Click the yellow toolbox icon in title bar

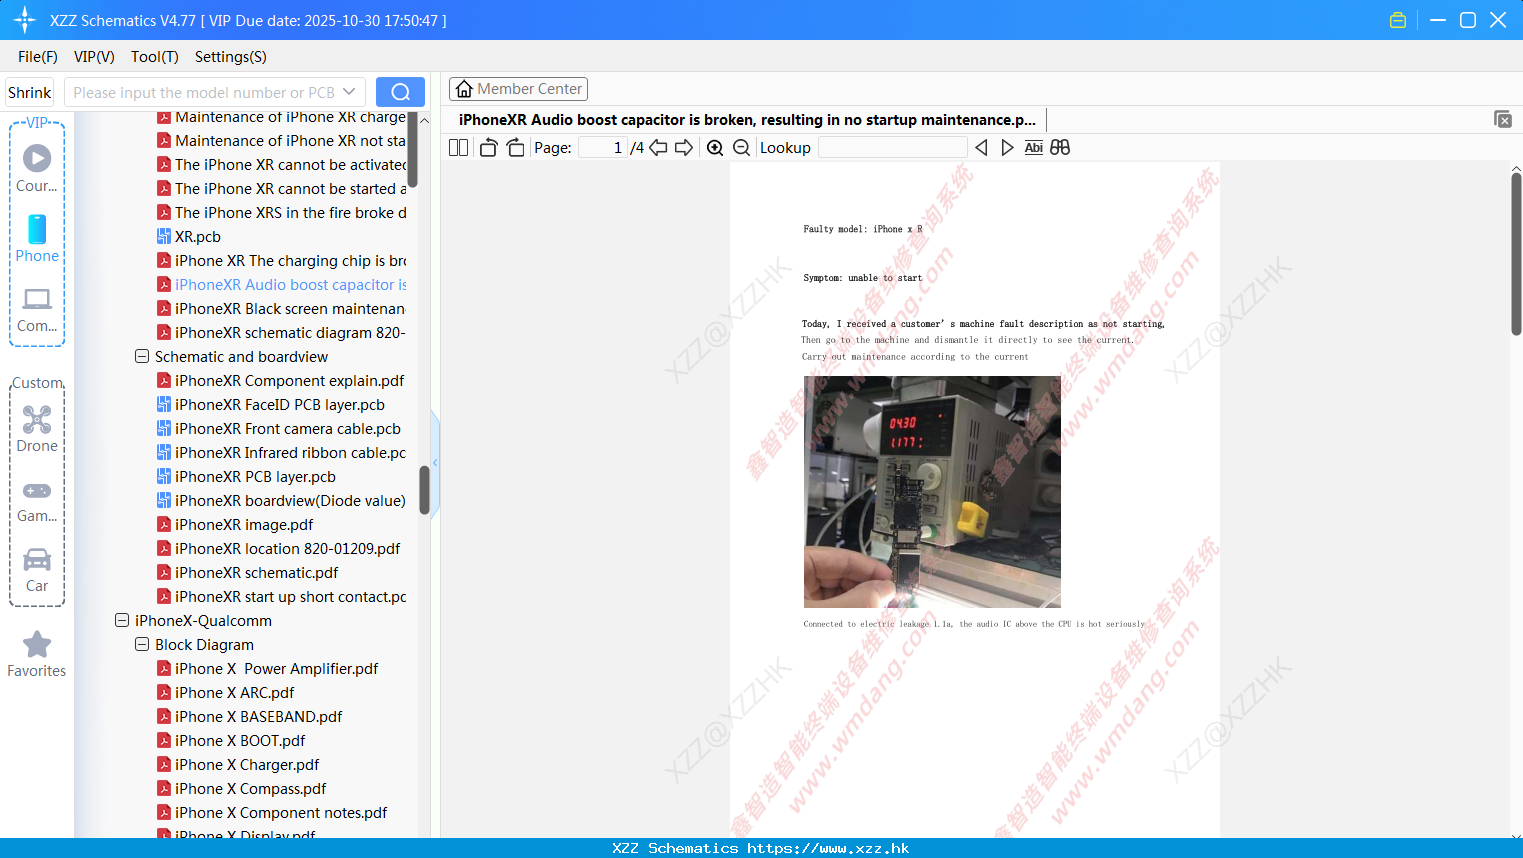1398,20
